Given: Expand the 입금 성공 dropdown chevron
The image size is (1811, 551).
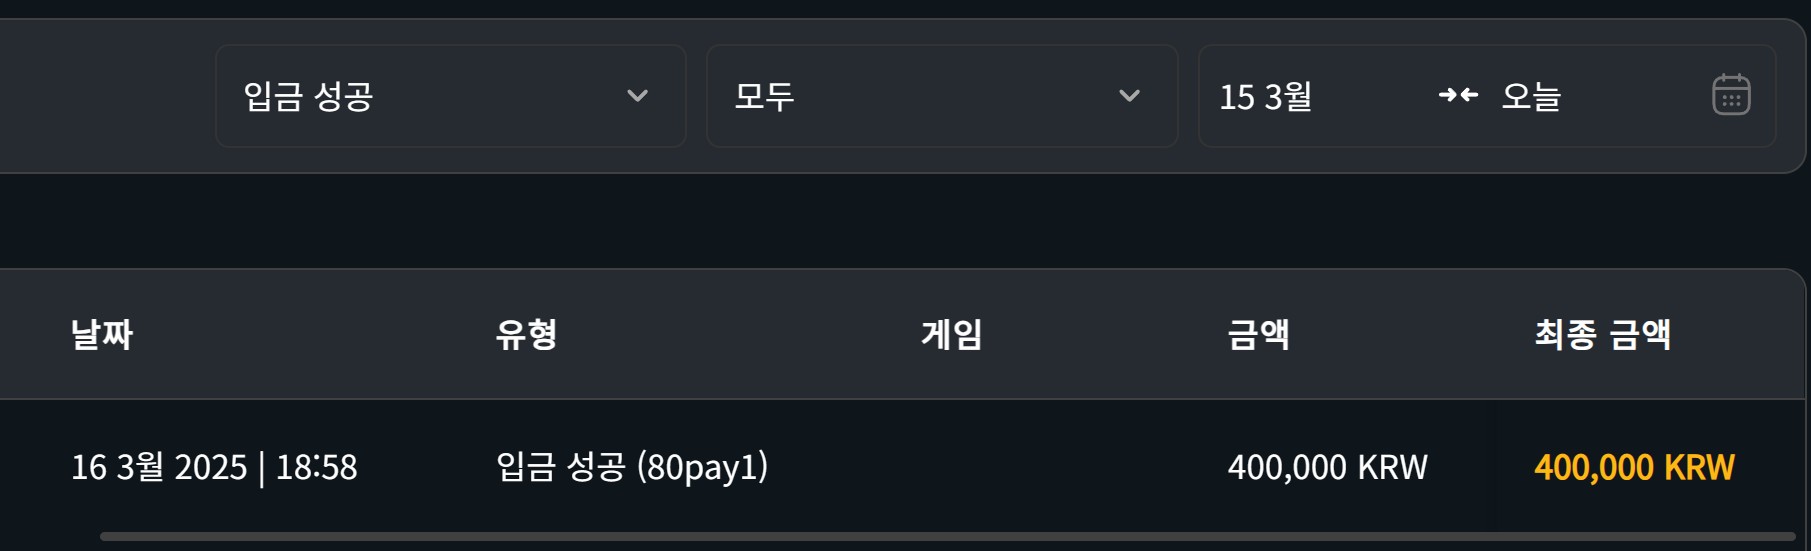Looking at the screenshot, I should point(637,96).
